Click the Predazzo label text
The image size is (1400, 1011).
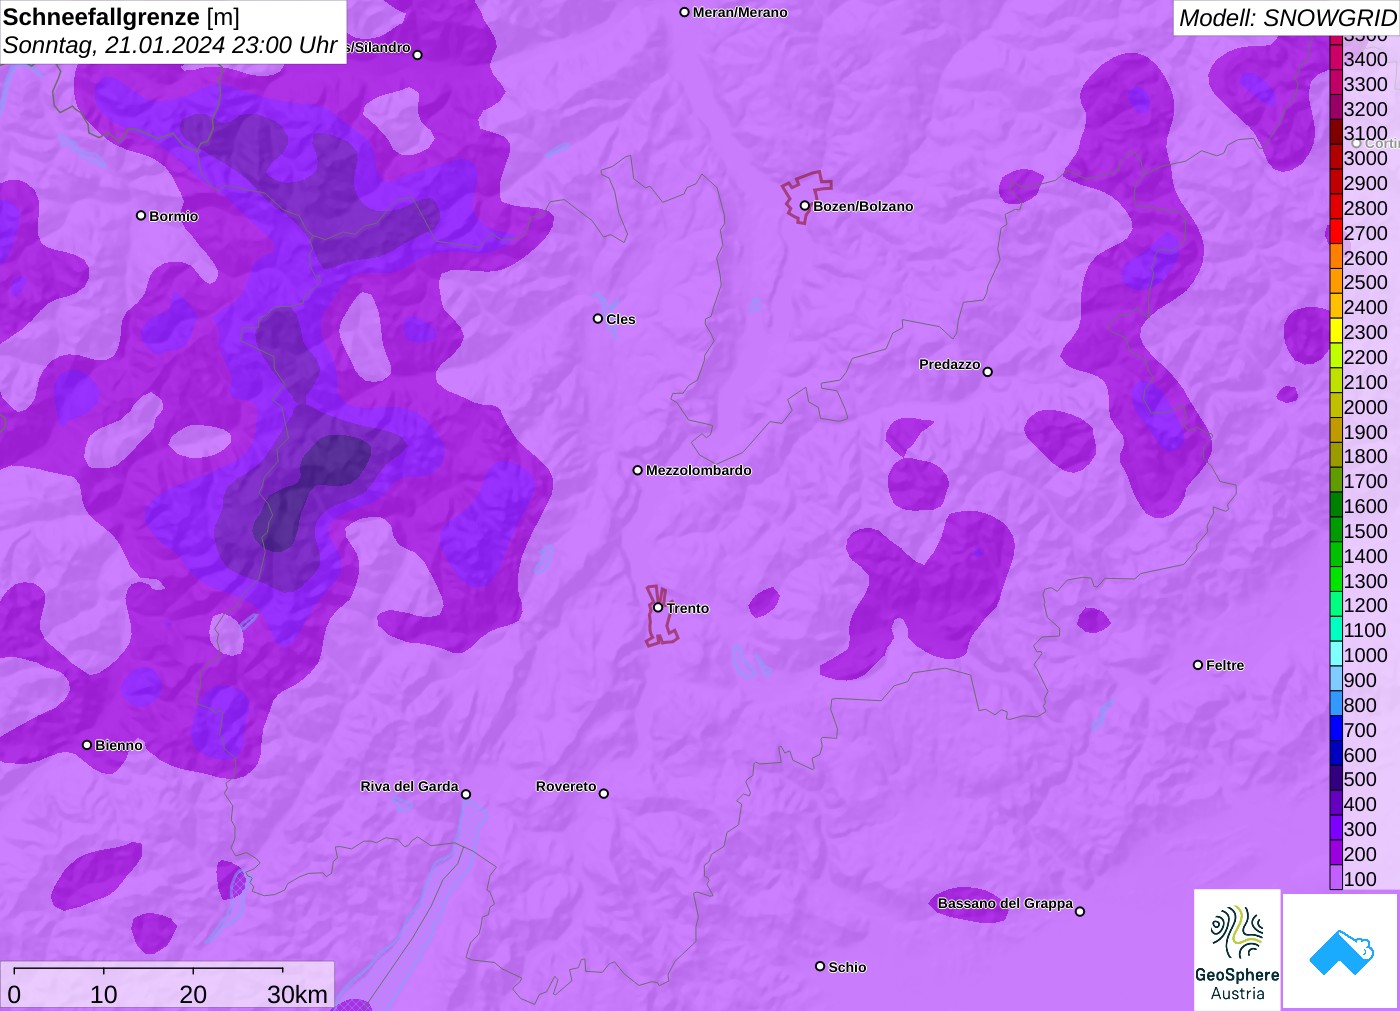point(950,364)
